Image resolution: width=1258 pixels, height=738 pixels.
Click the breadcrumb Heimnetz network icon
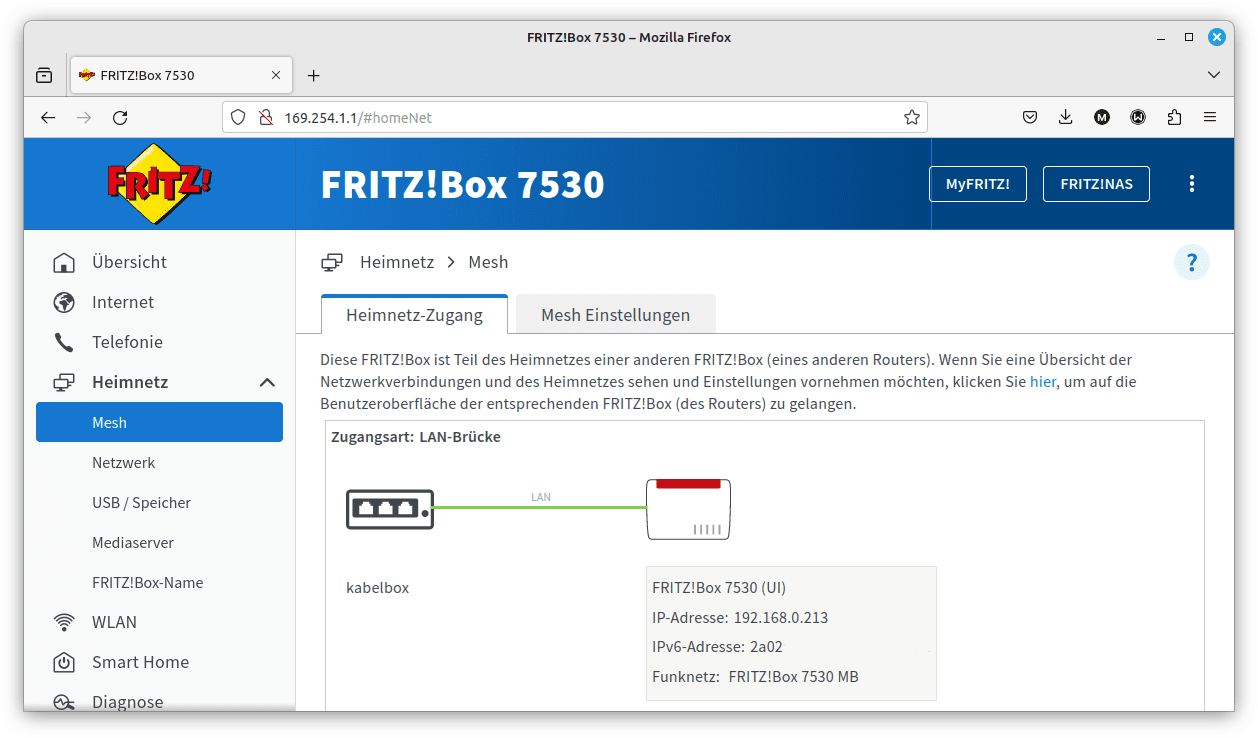coord(332,262)
